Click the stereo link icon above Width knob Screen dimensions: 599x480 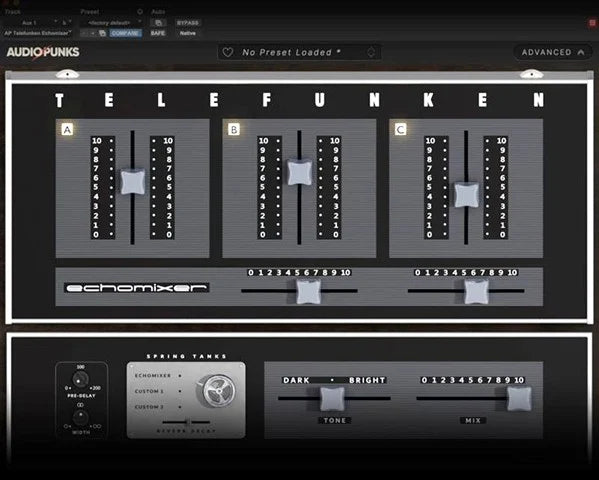[x=81, y=405]
